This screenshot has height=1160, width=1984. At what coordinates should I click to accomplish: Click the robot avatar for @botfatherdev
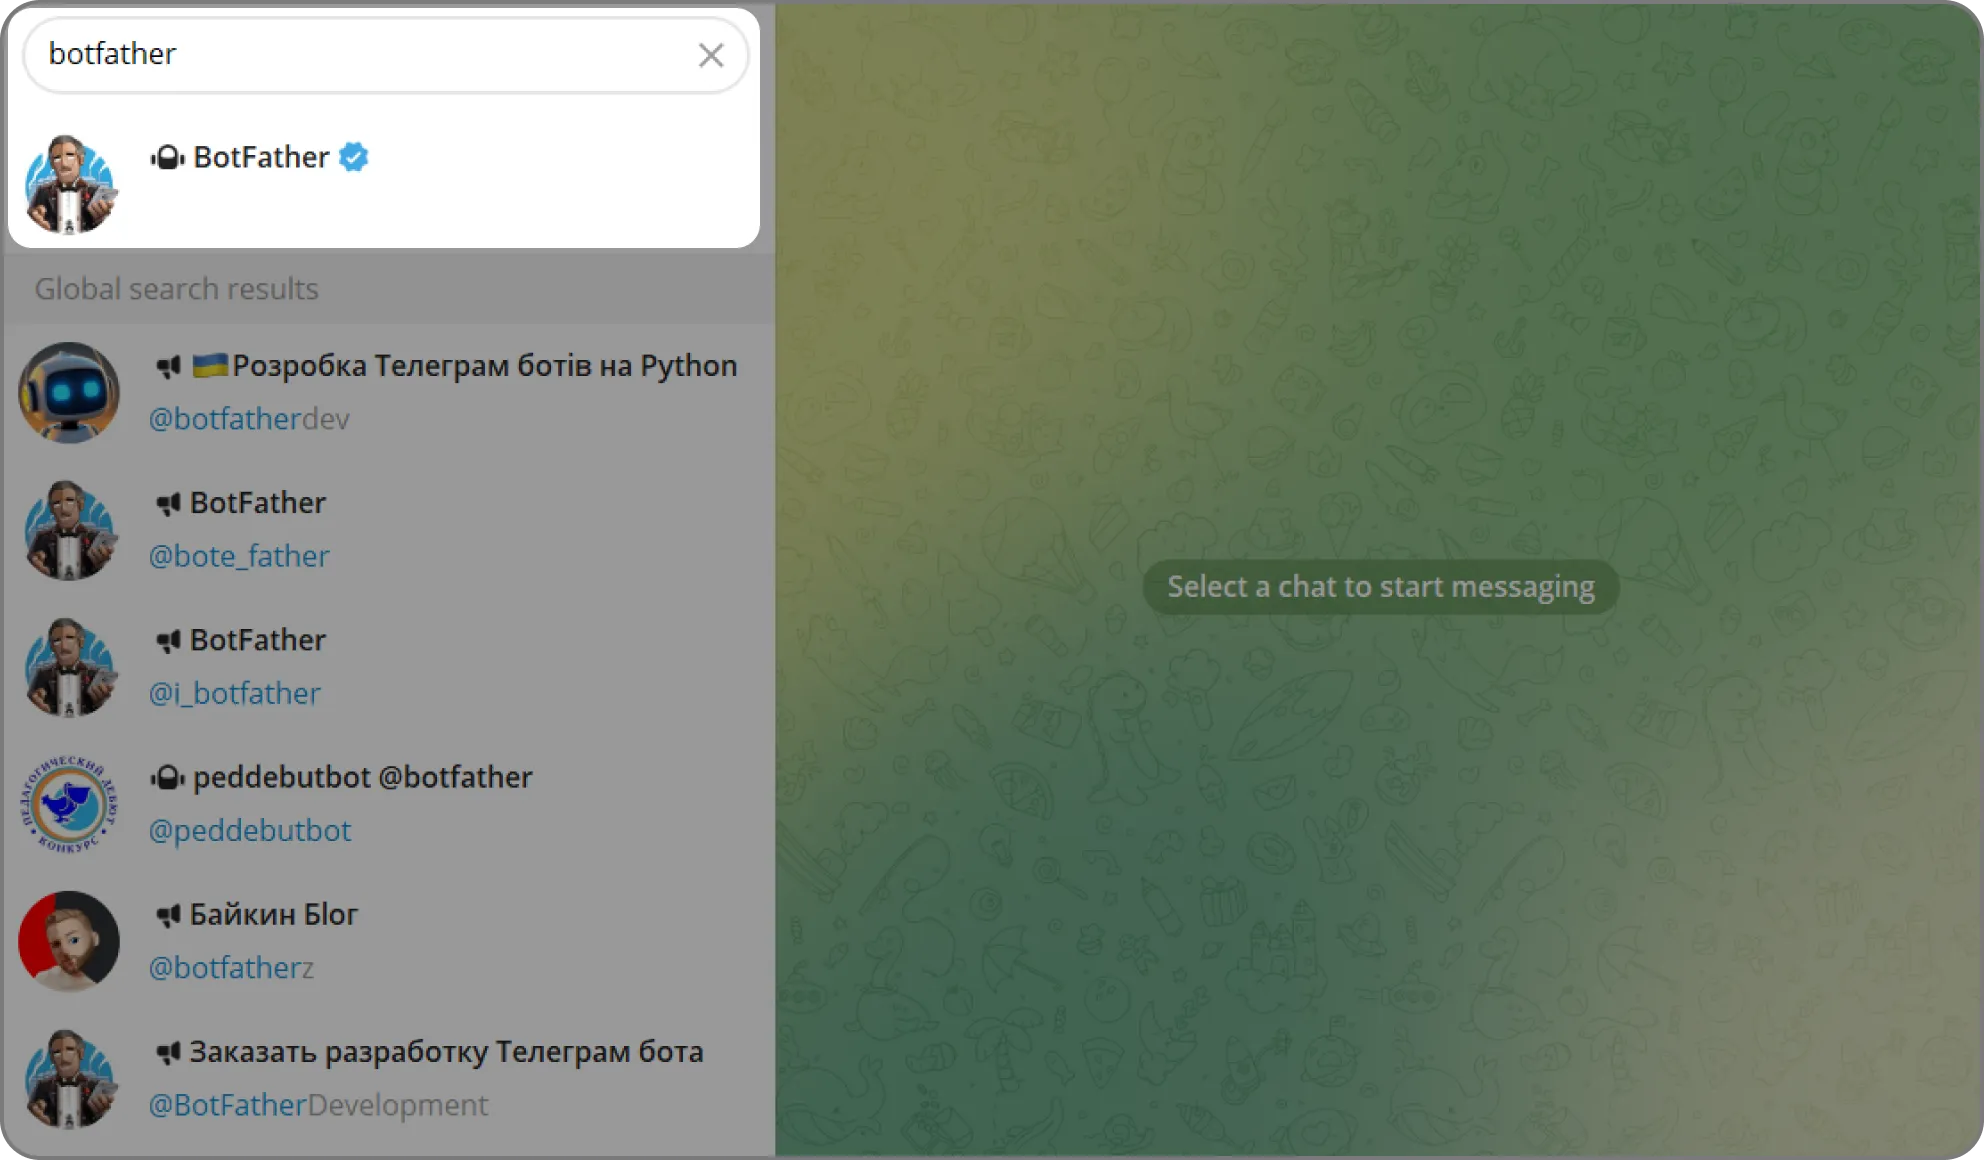(x=69, y=392)
